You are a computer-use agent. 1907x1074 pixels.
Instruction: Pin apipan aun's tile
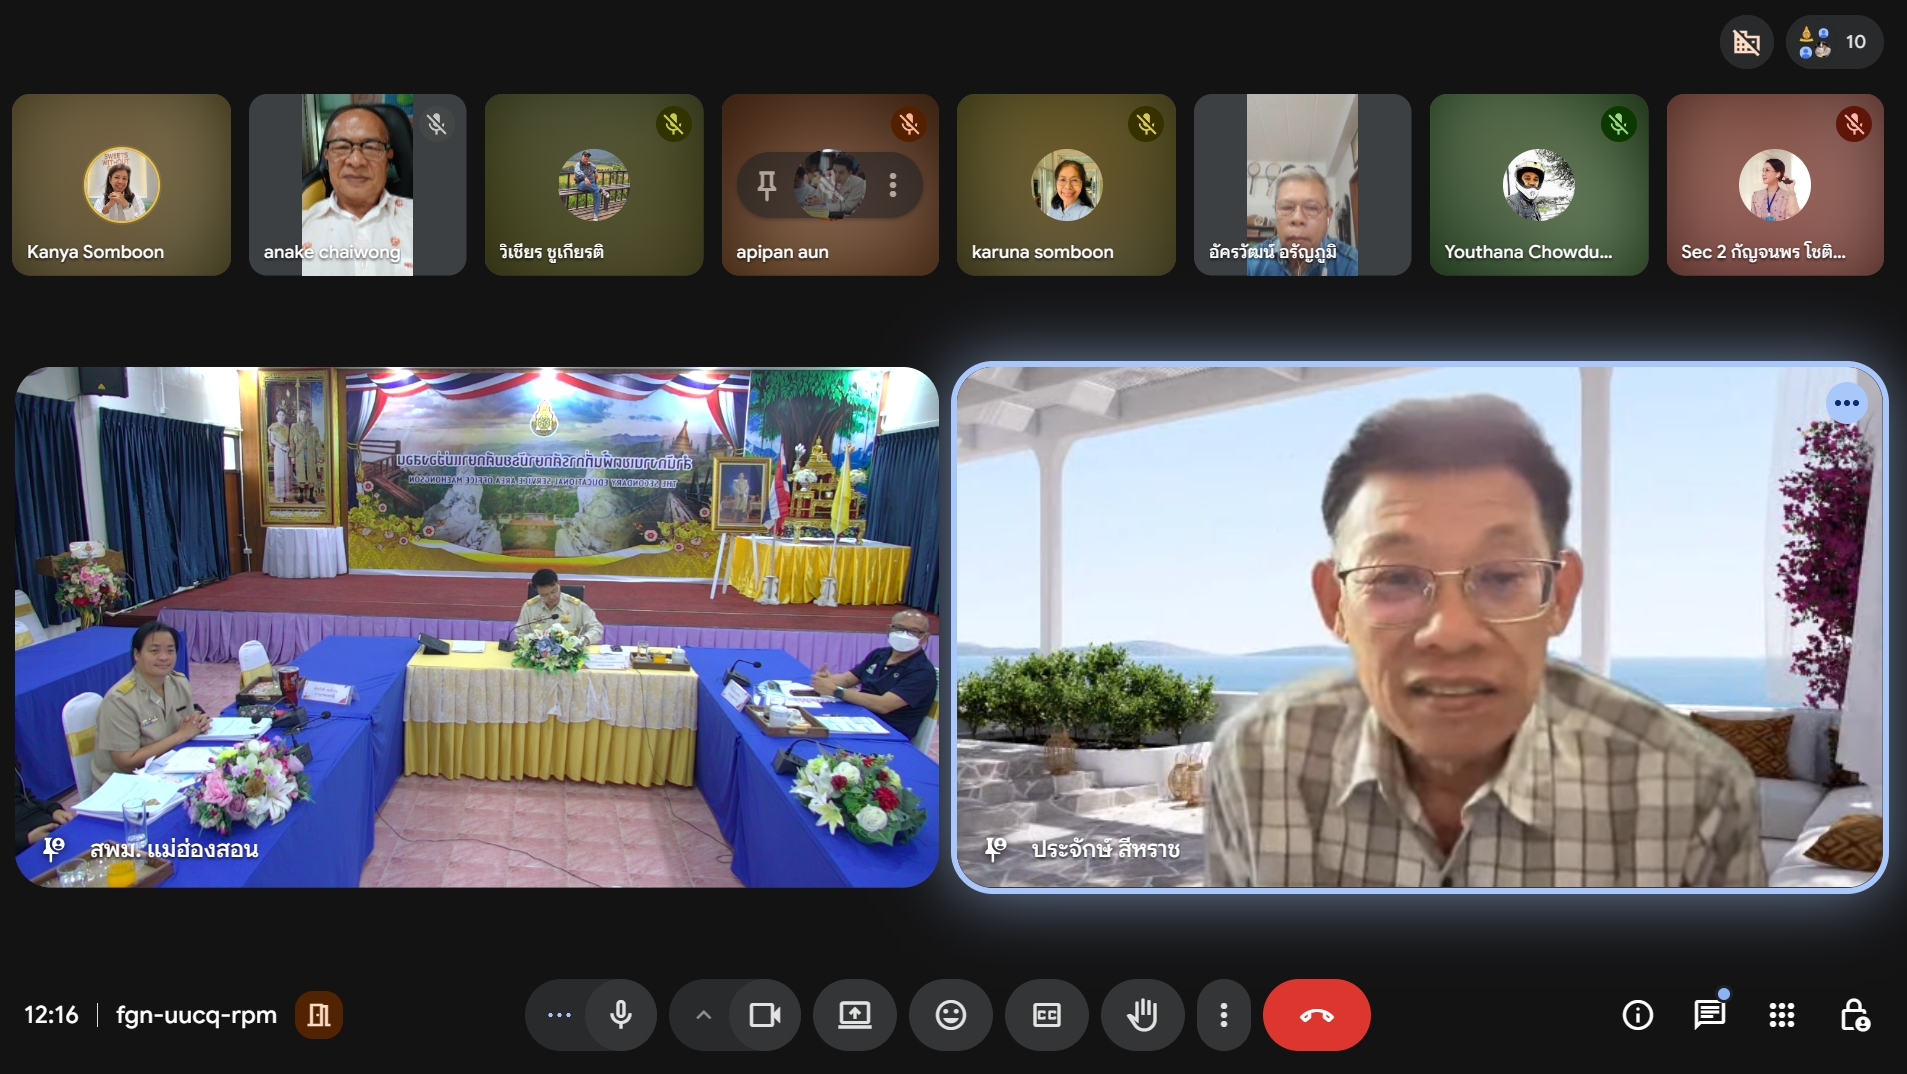(767, 185)
